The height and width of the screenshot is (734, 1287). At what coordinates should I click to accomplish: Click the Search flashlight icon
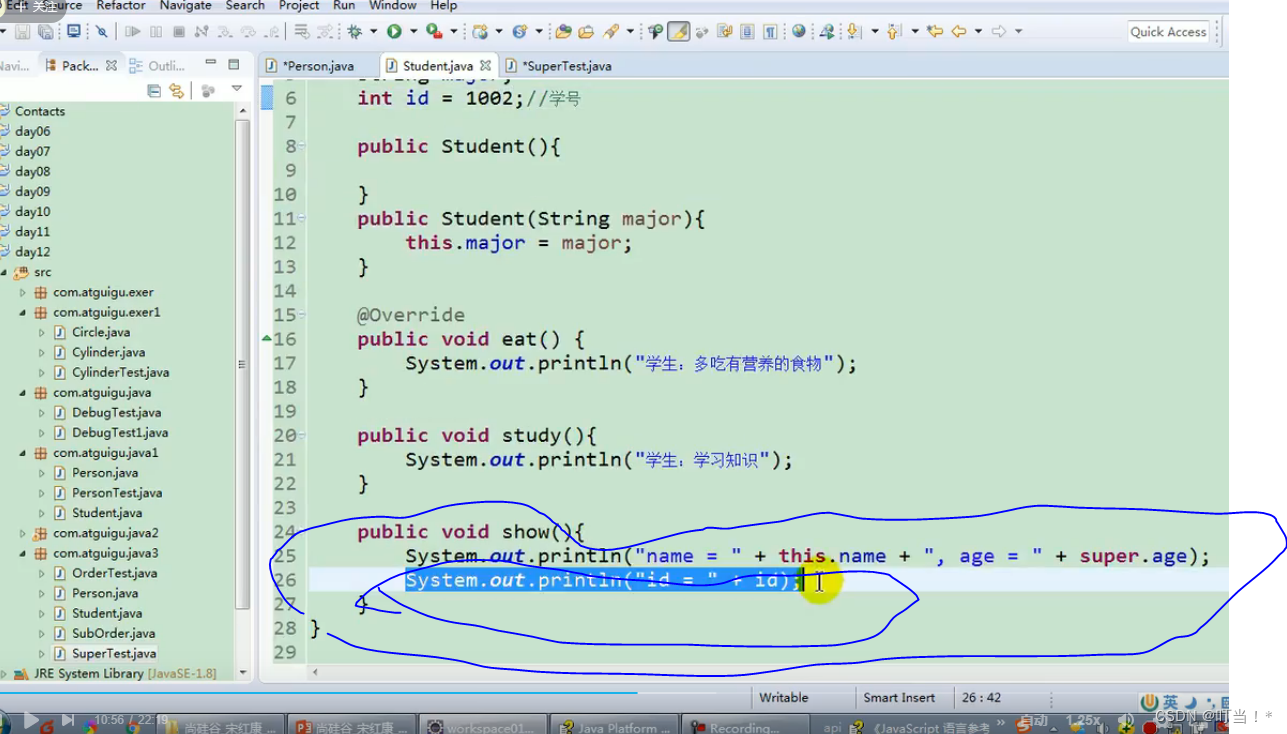[612, 32]
